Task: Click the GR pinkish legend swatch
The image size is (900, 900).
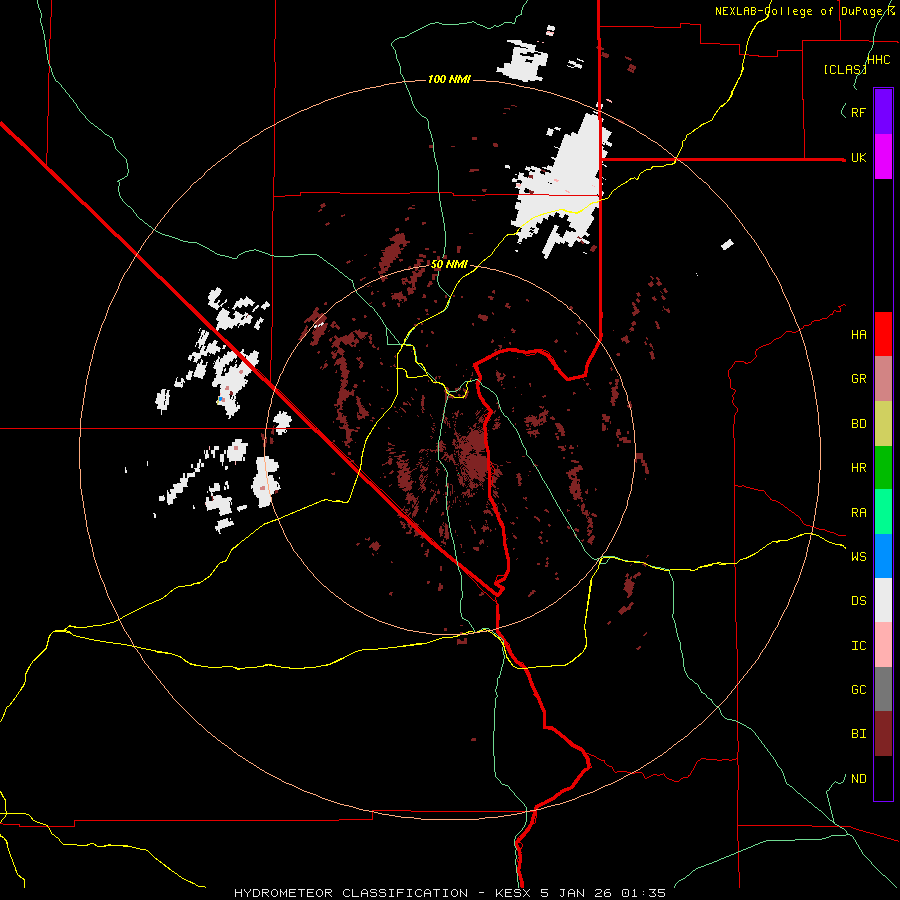Action: coord(883,379)
